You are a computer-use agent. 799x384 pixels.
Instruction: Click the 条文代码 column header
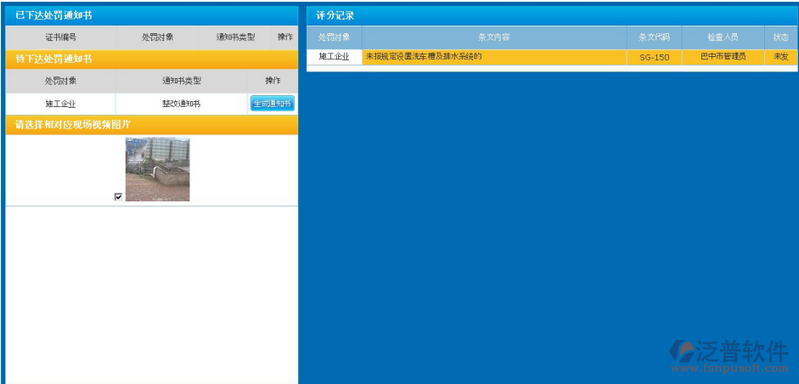pos(654,37)
